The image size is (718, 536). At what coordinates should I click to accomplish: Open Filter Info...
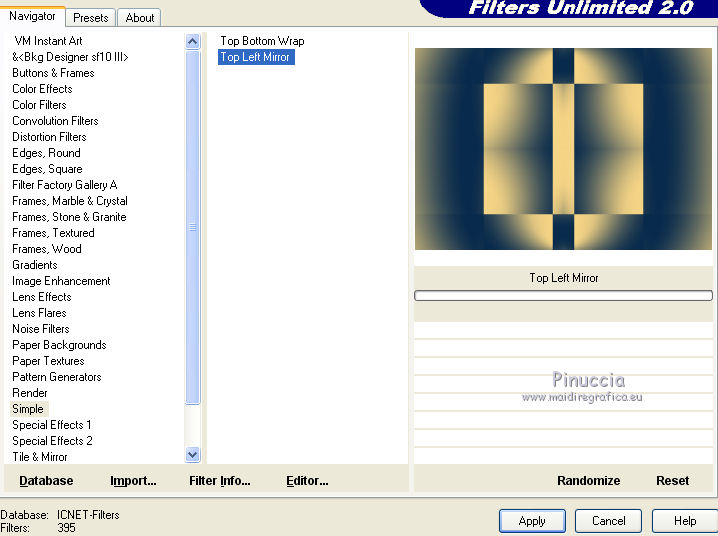pyautogui.click(x=220, y=481)
